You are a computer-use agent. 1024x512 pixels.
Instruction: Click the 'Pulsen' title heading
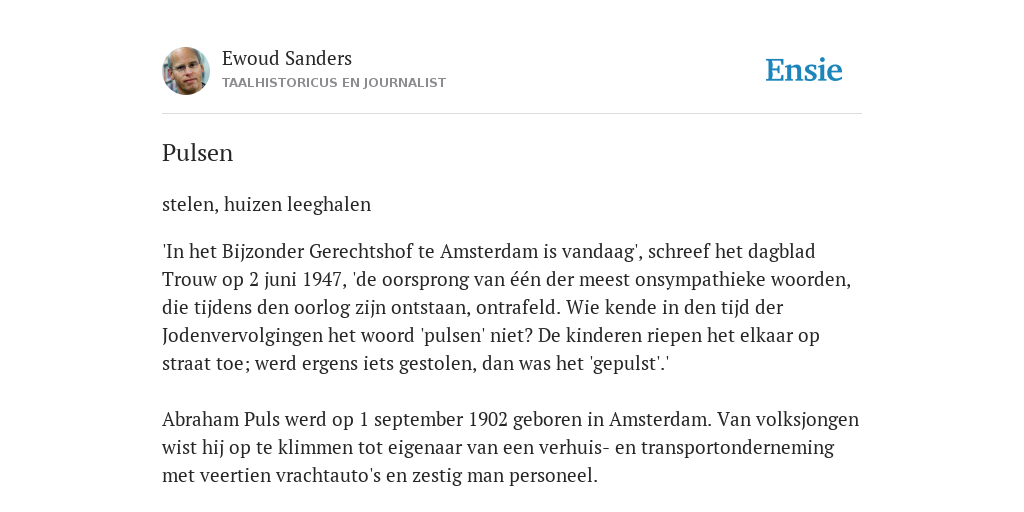click(x=197, y=153)
